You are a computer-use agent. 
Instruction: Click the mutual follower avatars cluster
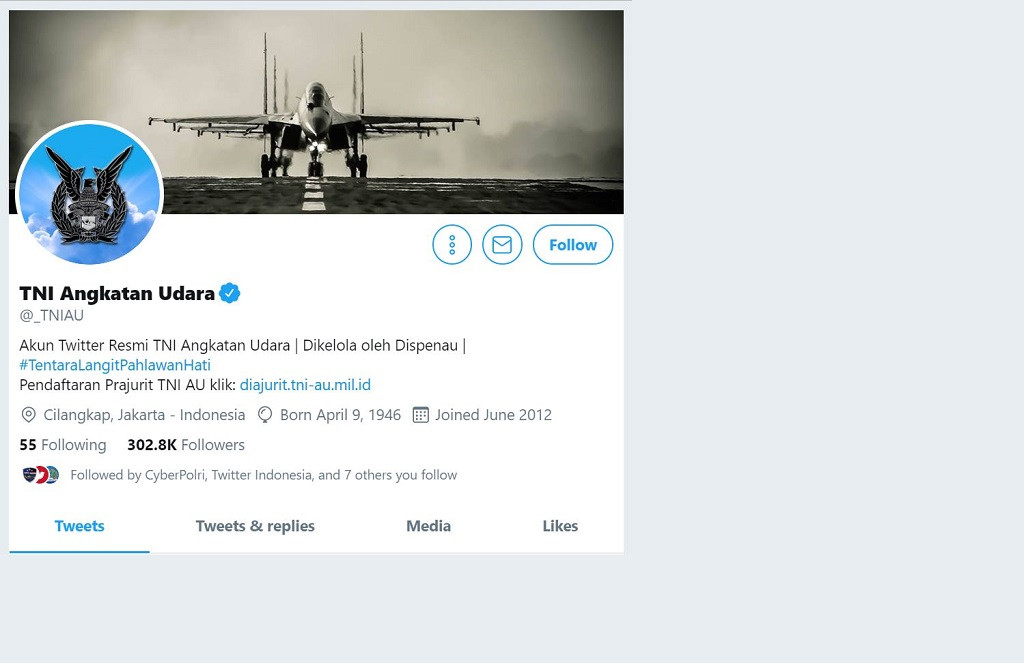(x=41, y=475)
